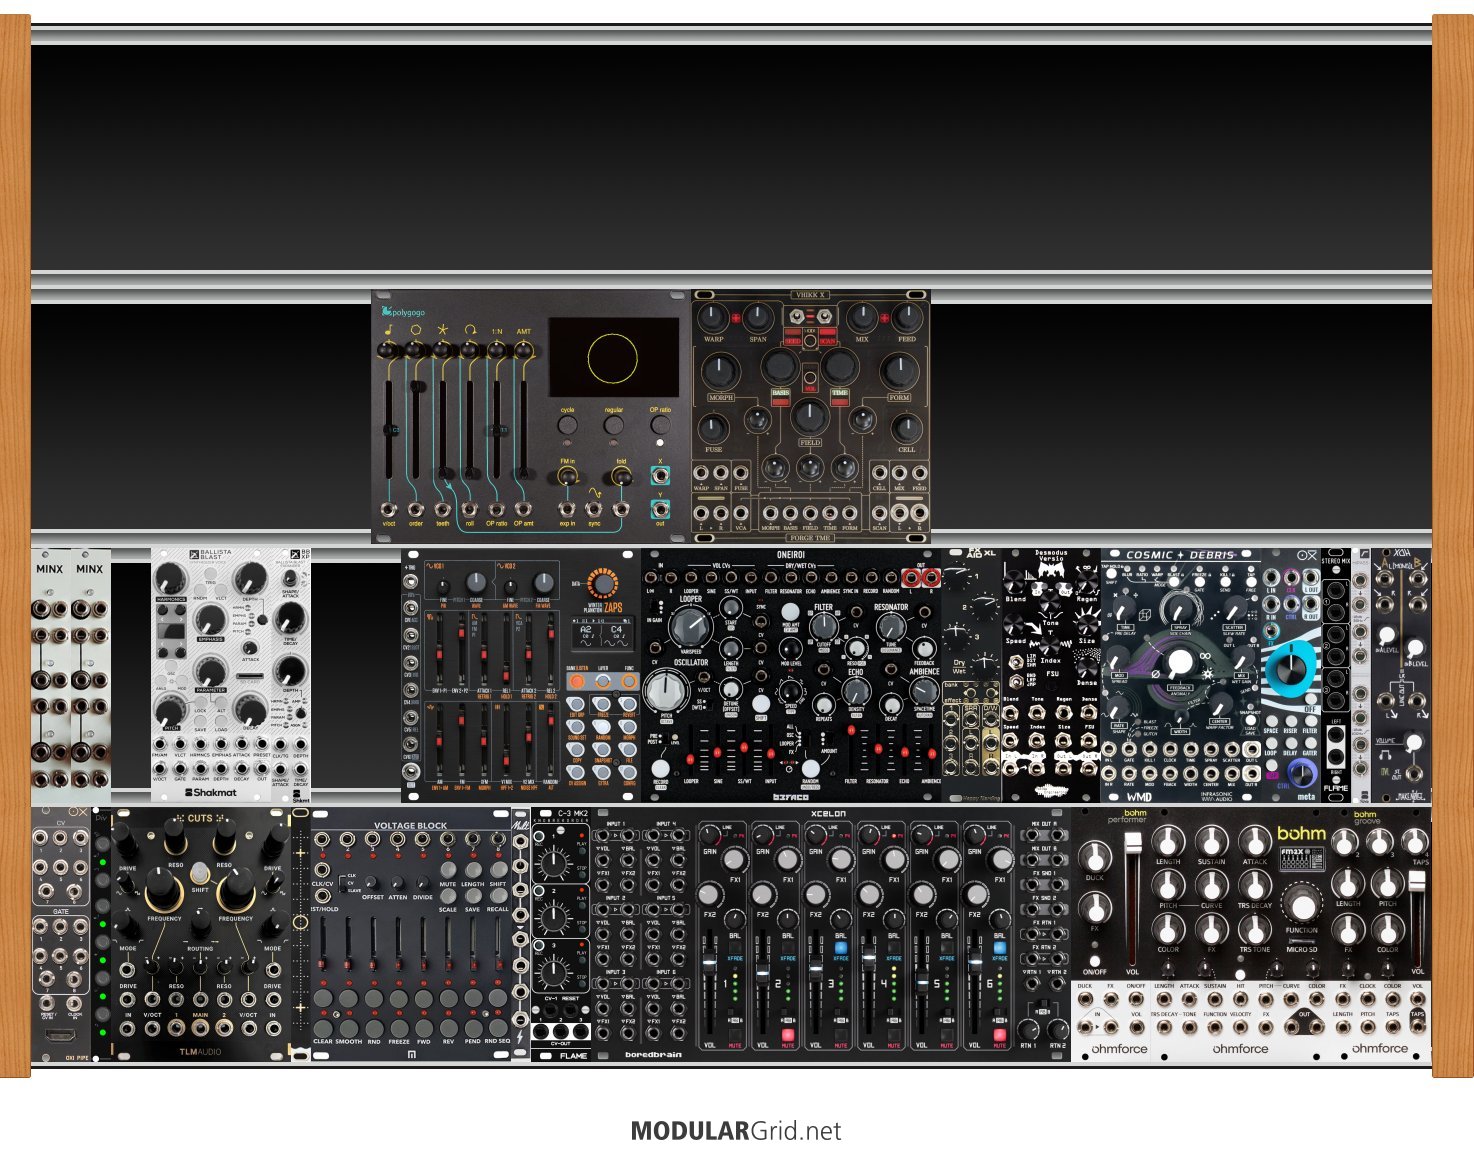1474x1152 pixels.
Task: Flip the right toggle switch on VHIKK X
Action: (826, 317)
